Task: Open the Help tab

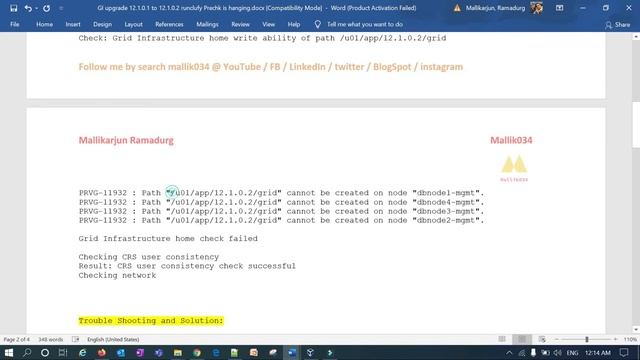Action: click(x=293, y=24)
